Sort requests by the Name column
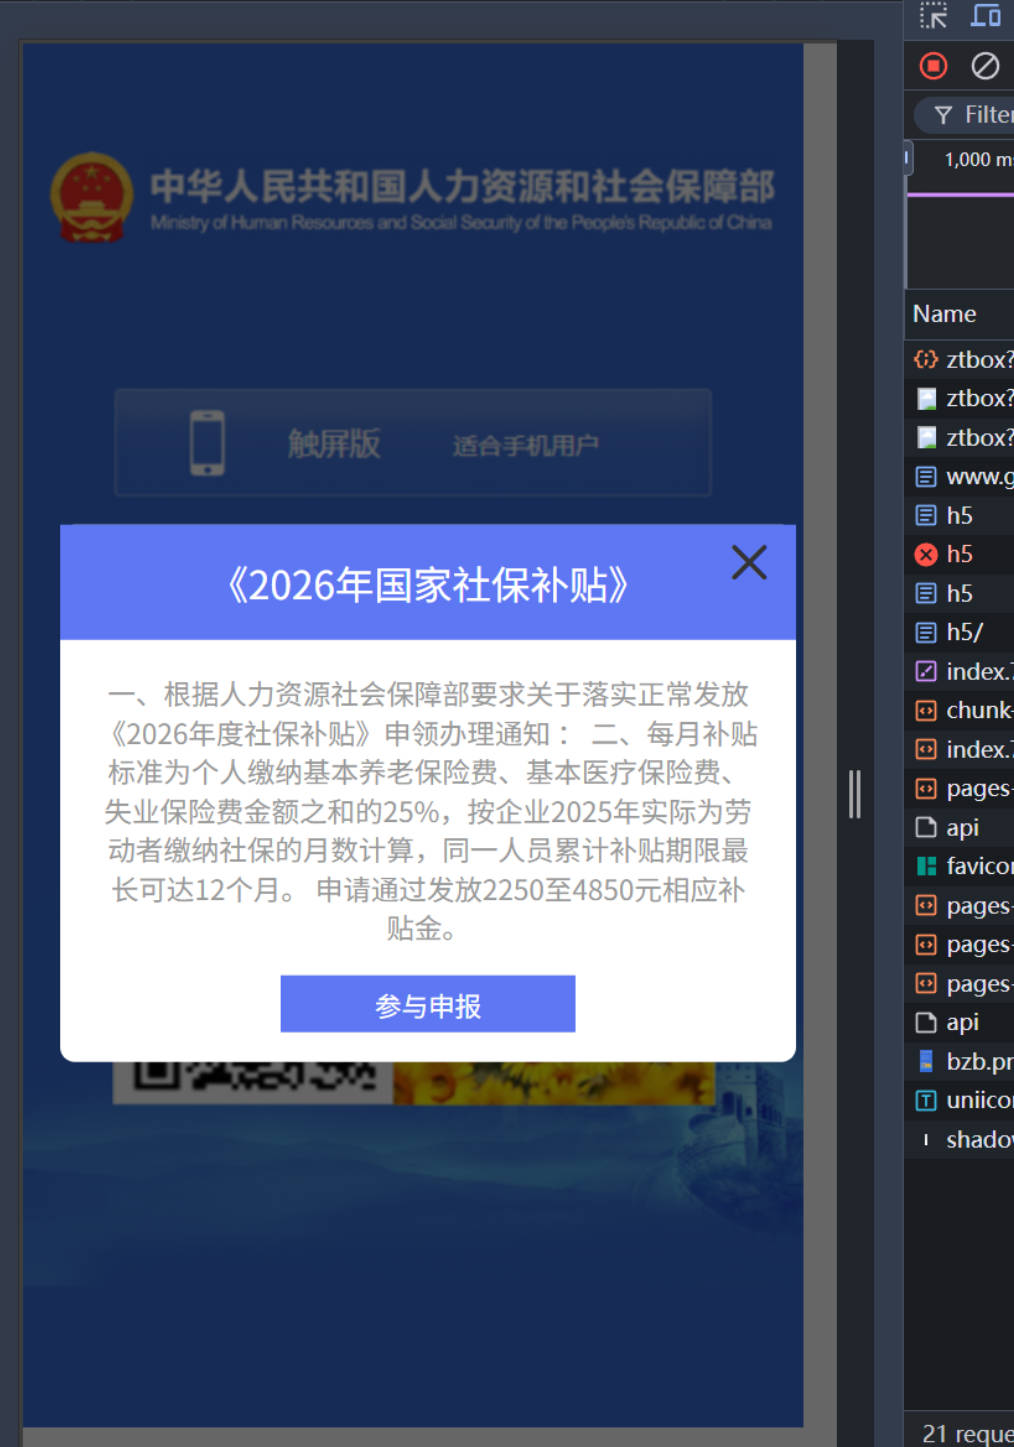 coord(944,314)
